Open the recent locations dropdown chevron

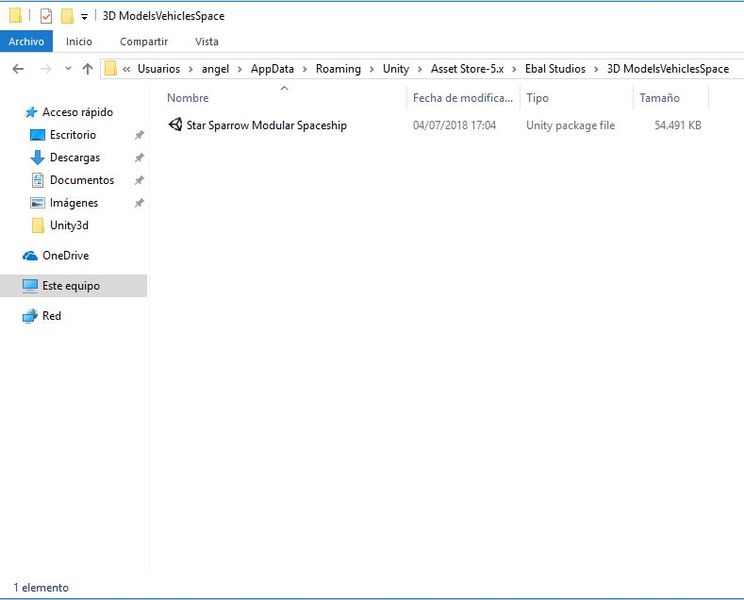click(68, 69)
